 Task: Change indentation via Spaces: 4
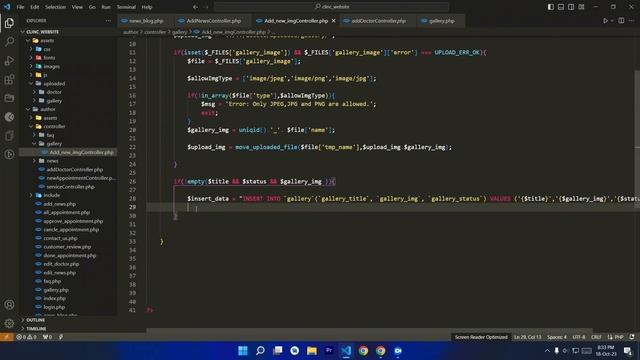point(557,337)
